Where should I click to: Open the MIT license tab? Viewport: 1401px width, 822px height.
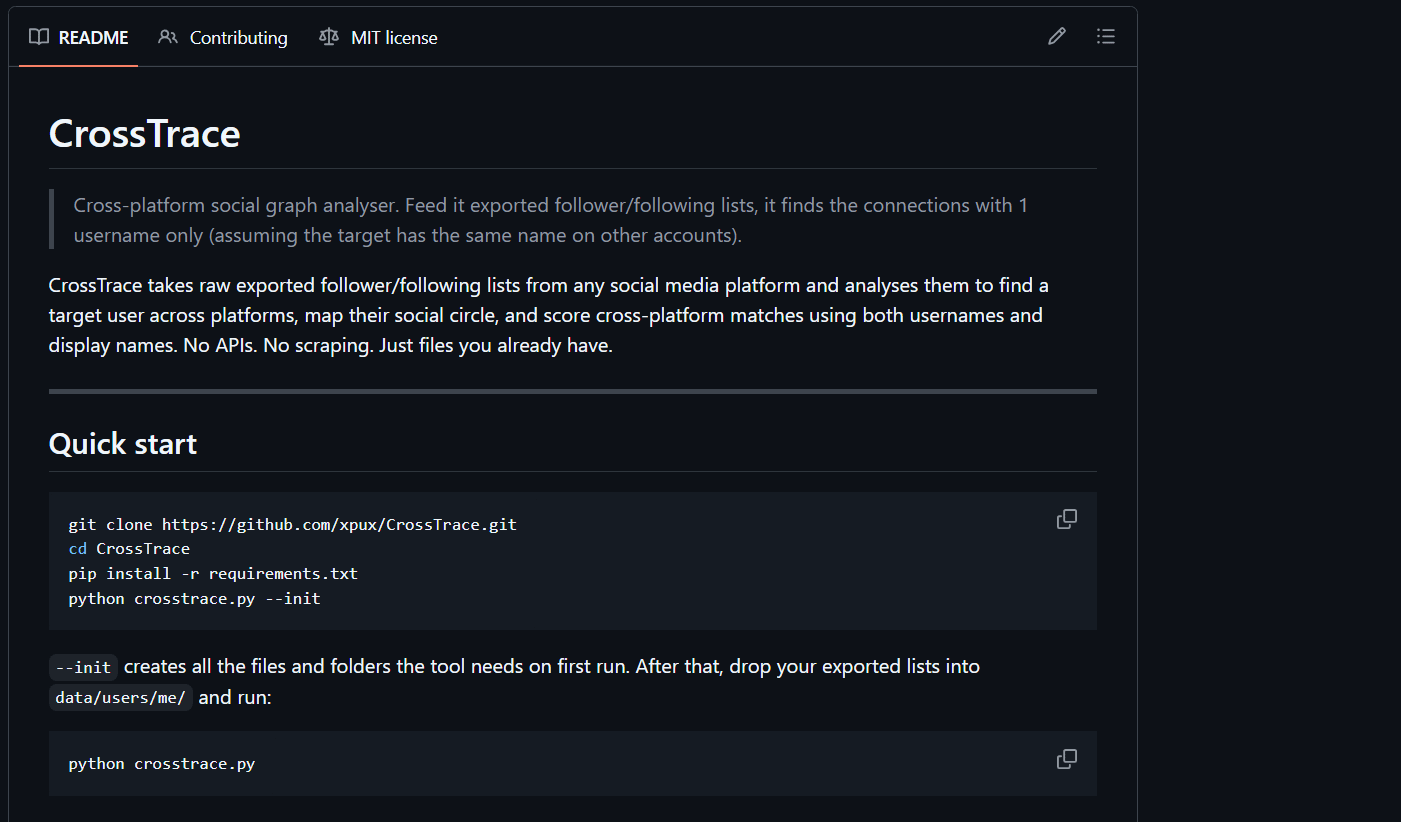(x=378, y=38)
